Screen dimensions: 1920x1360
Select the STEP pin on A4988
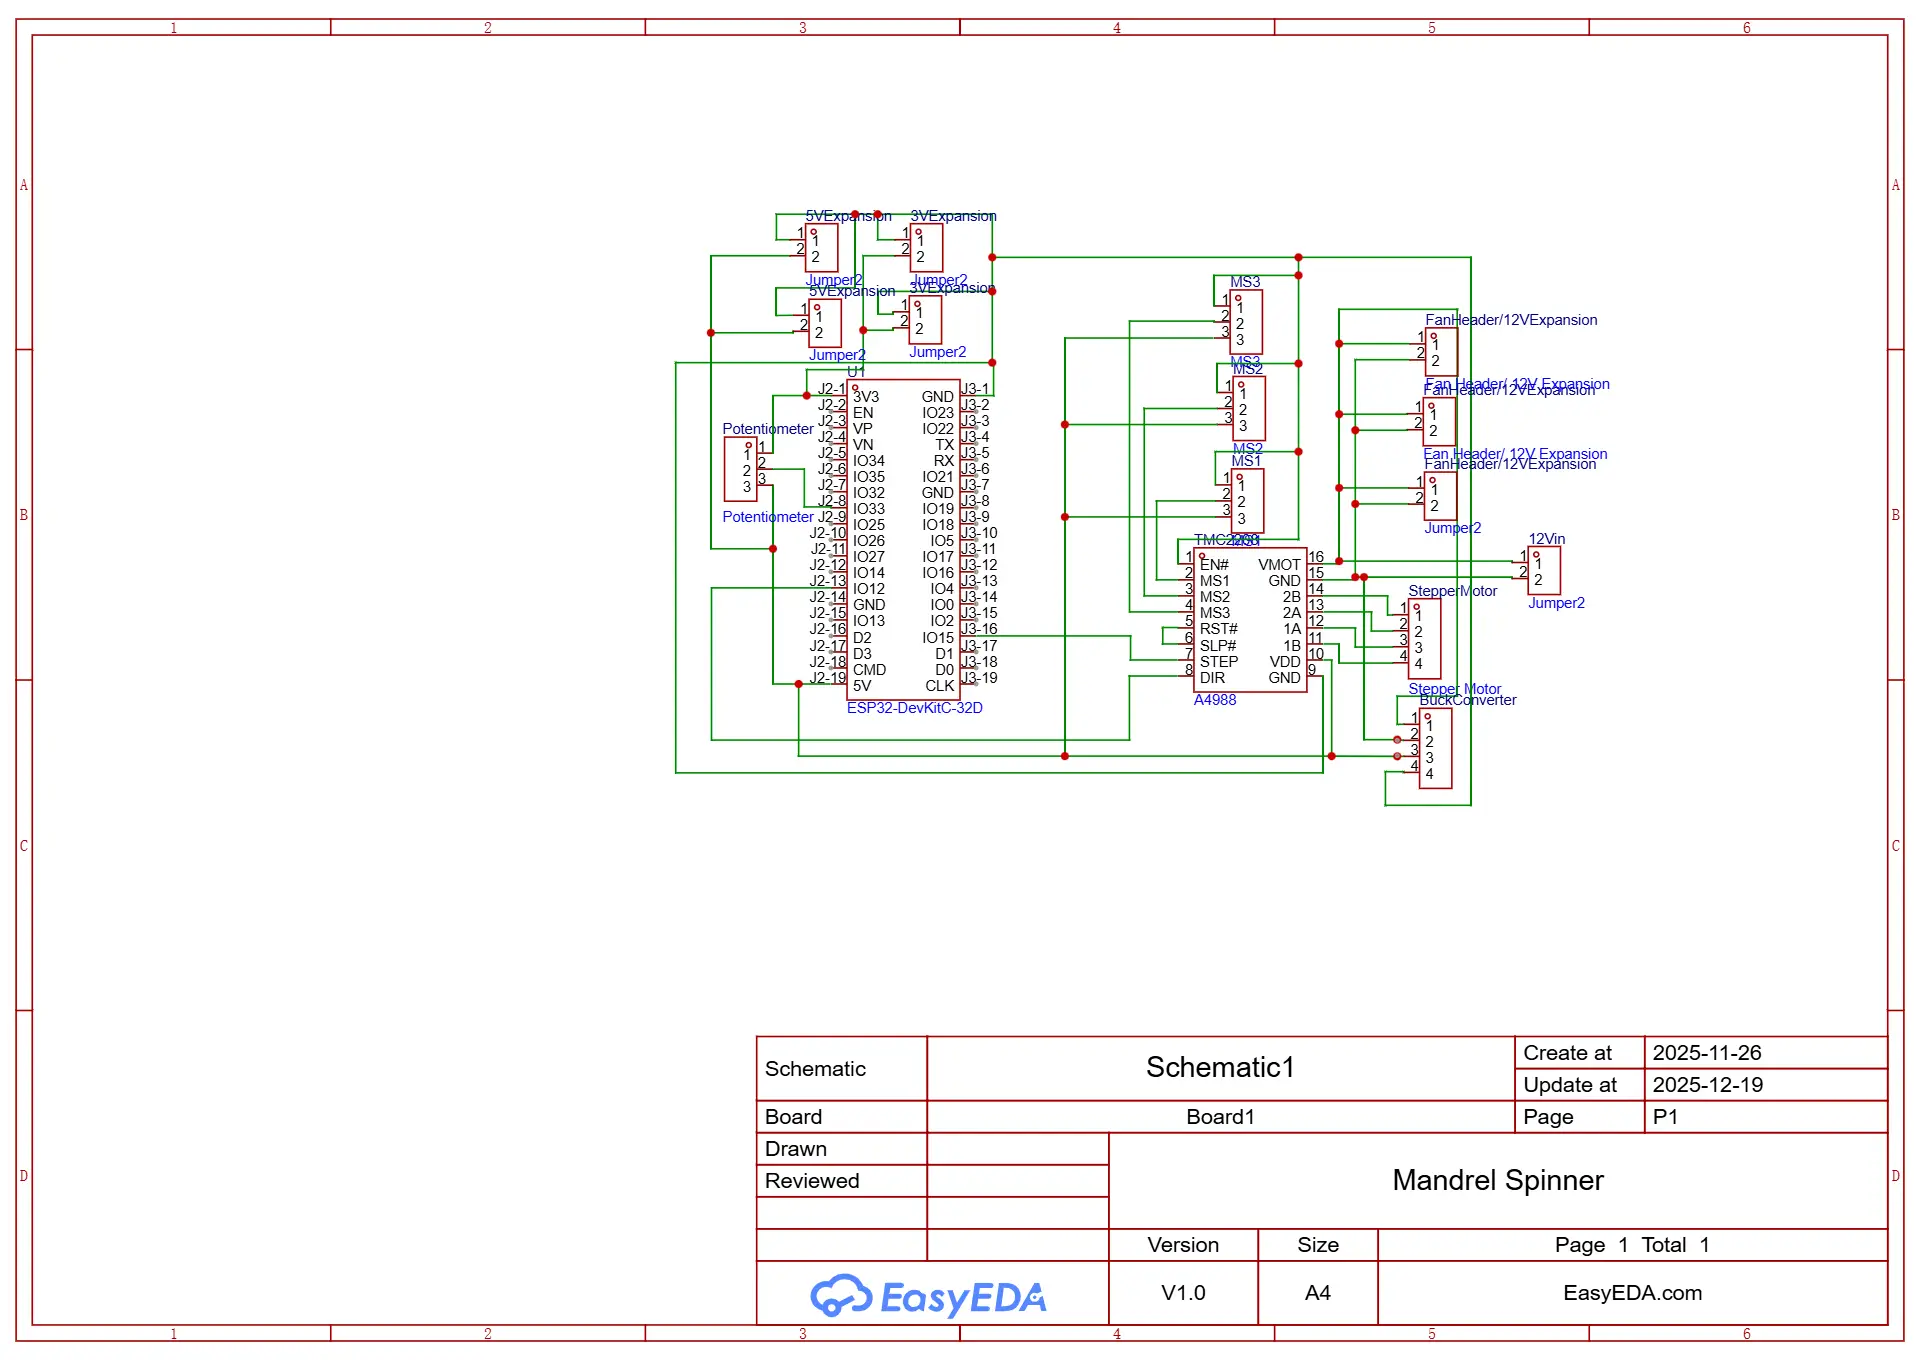point(1219,662)
